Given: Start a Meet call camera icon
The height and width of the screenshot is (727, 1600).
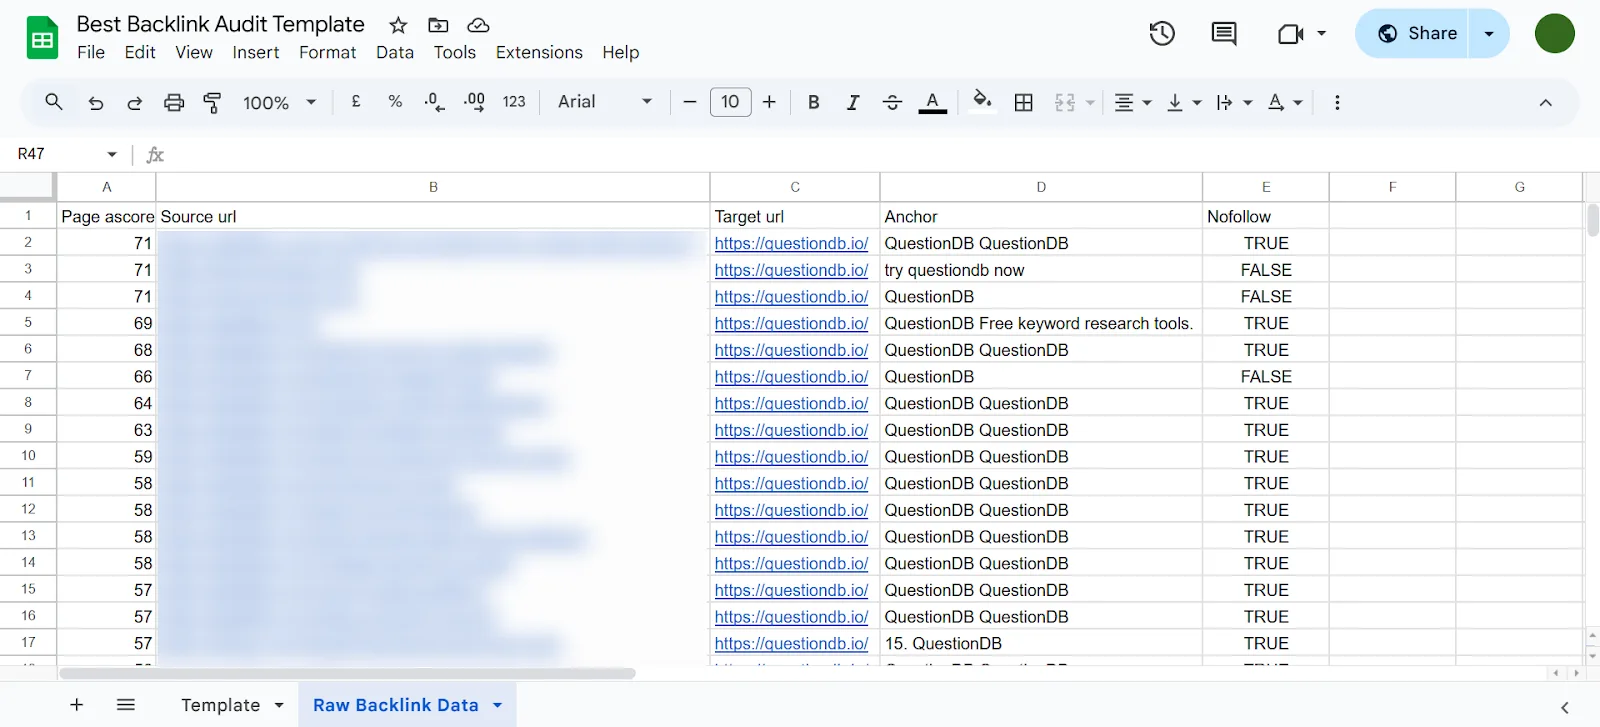Looking at the screenshot, I should coord(1291,34).
